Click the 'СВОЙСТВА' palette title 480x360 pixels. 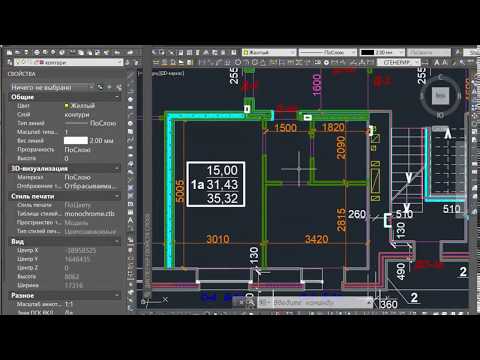[21, 74]
